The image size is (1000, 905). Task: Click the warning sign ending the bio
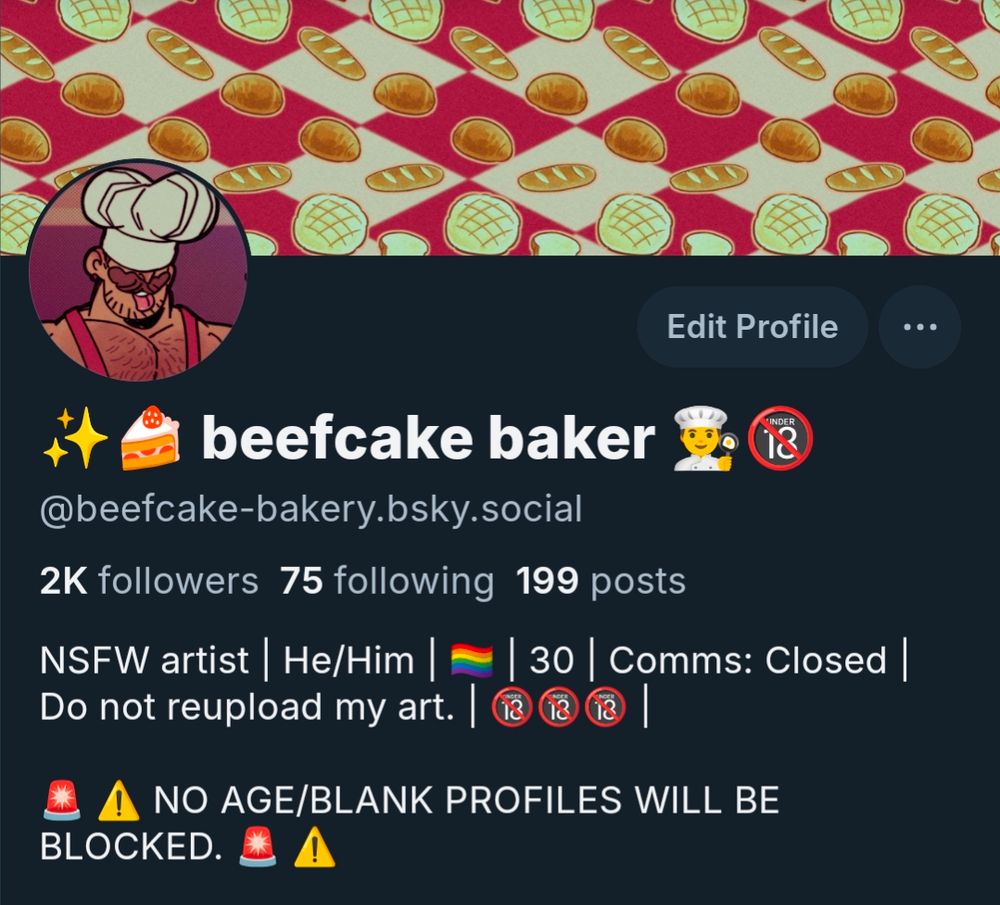pos(314,848)
